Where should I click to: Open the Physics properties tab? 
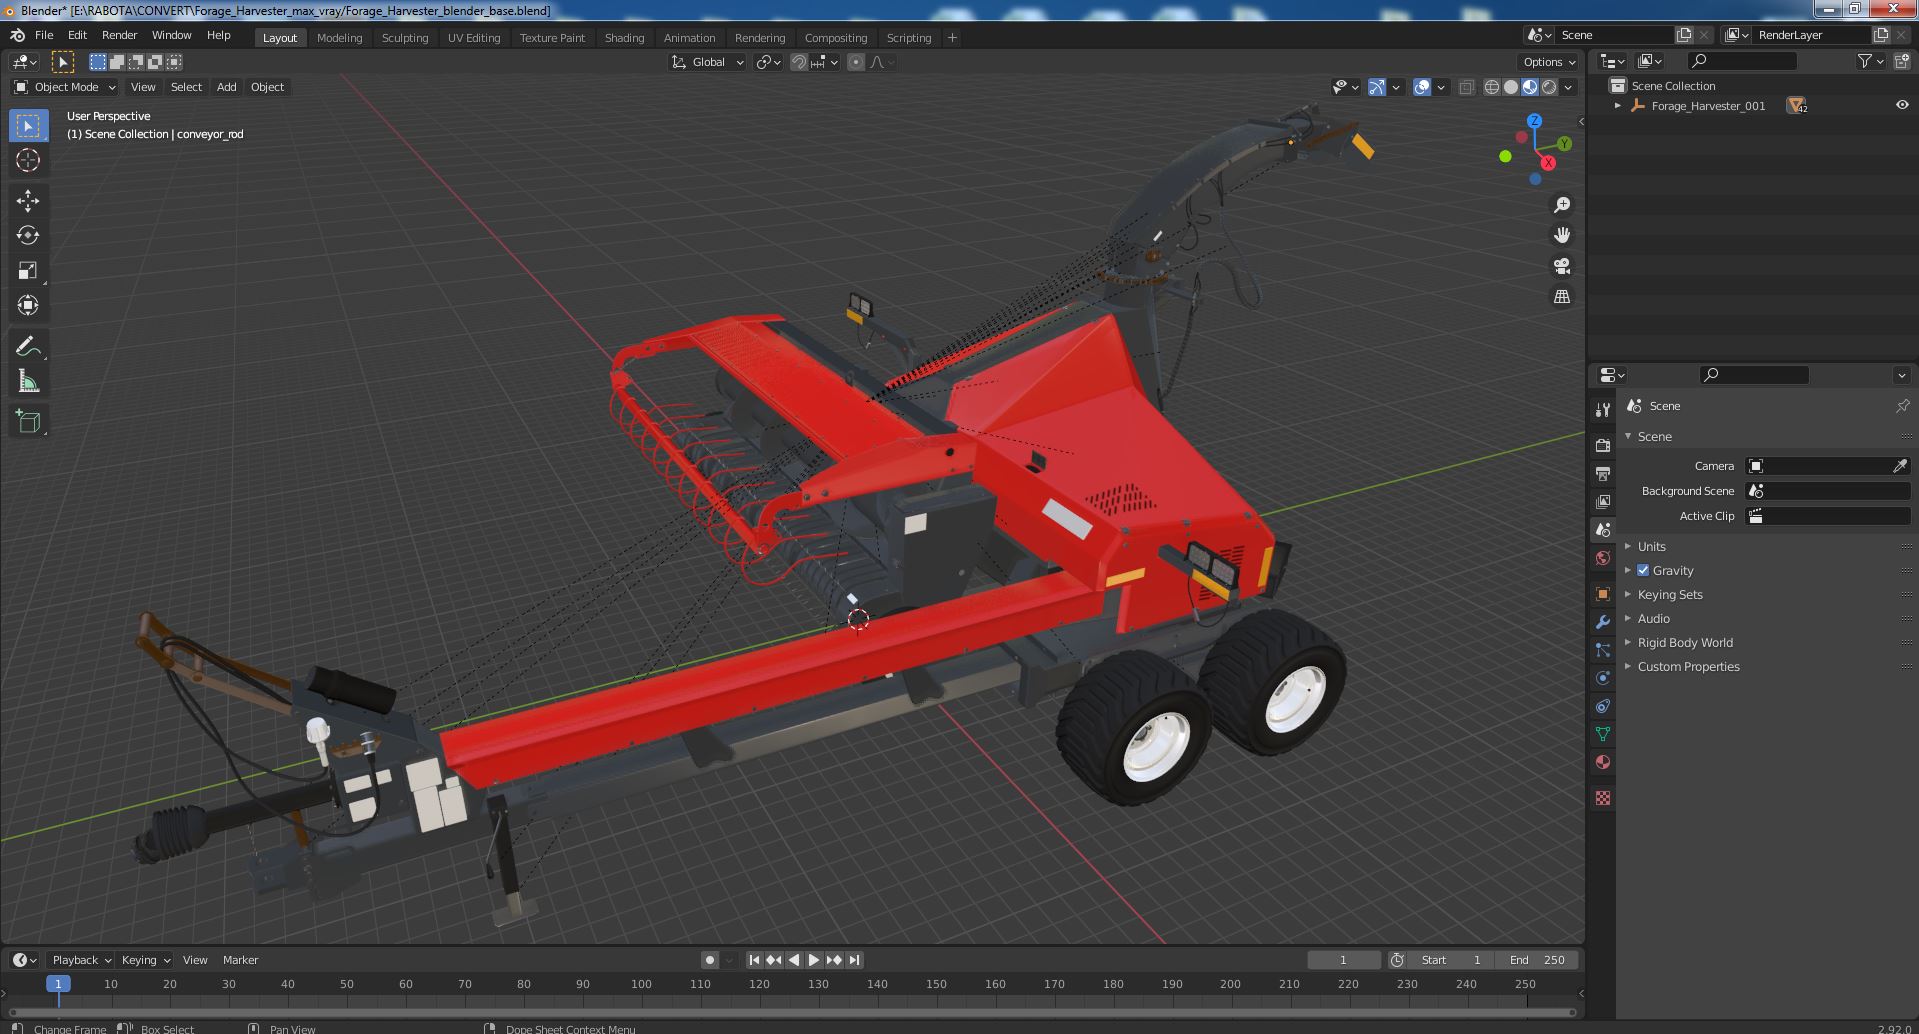pos(1603,678)
